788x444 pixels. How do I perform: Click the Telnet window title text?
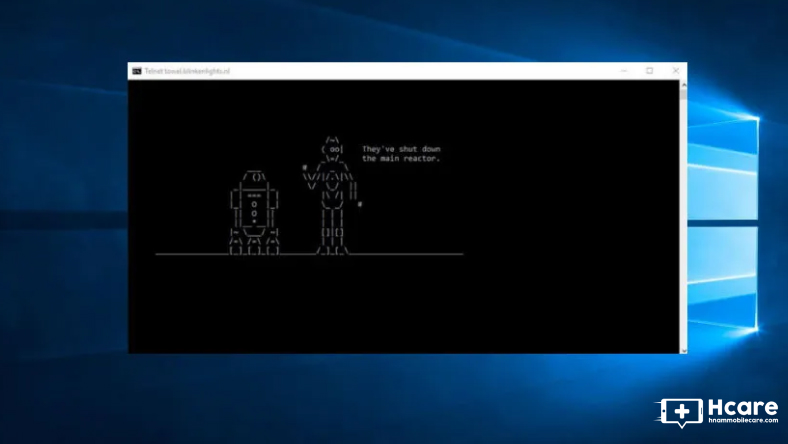tap(187, 71)
